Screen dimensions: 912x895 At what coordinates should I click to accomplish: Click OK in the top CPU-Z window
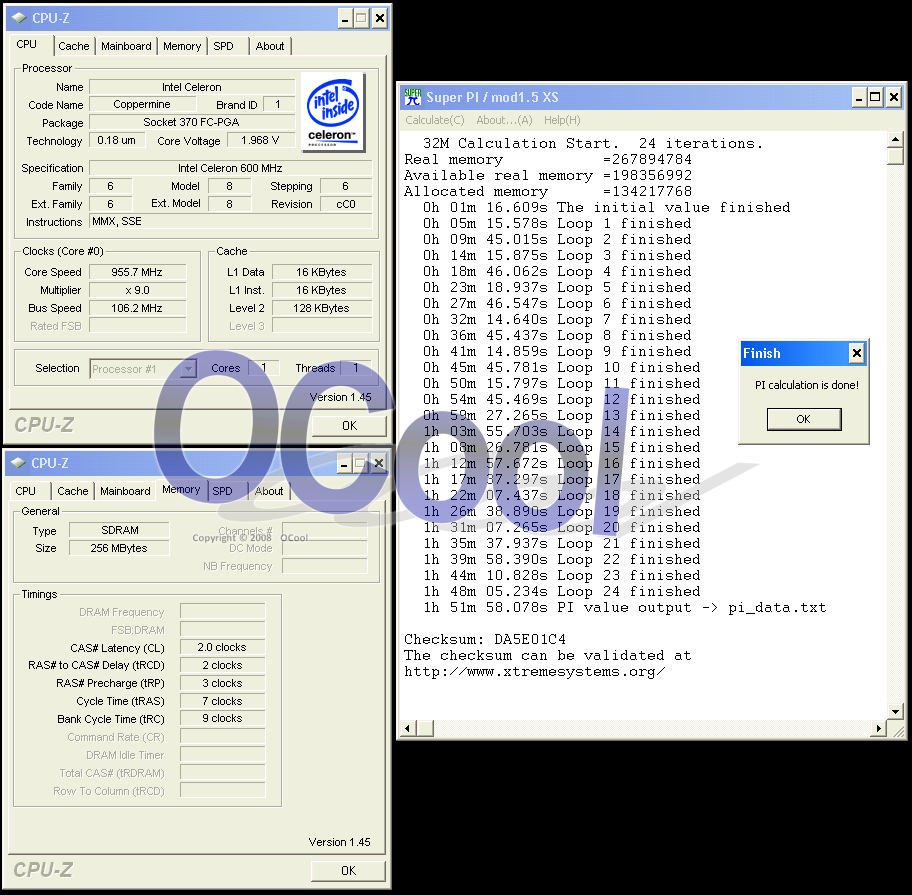coord(349,426)
